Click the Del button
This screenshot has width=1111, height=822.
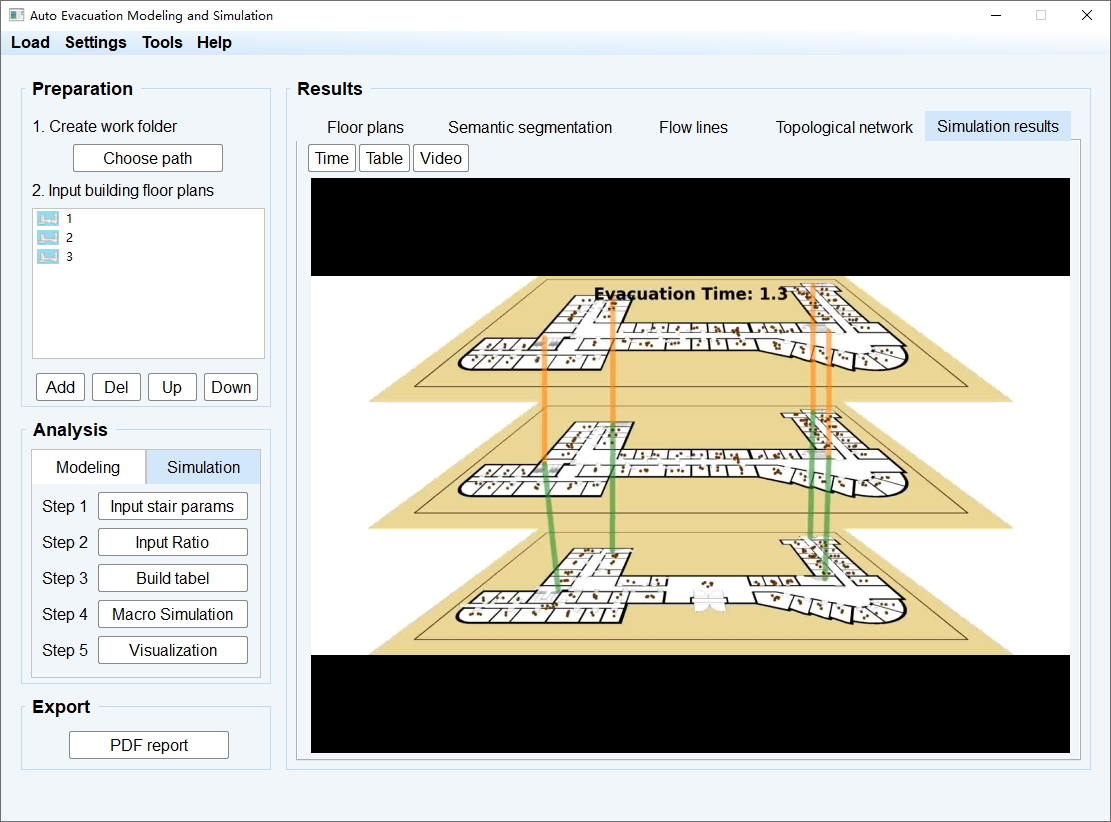(x=116, y=388)
